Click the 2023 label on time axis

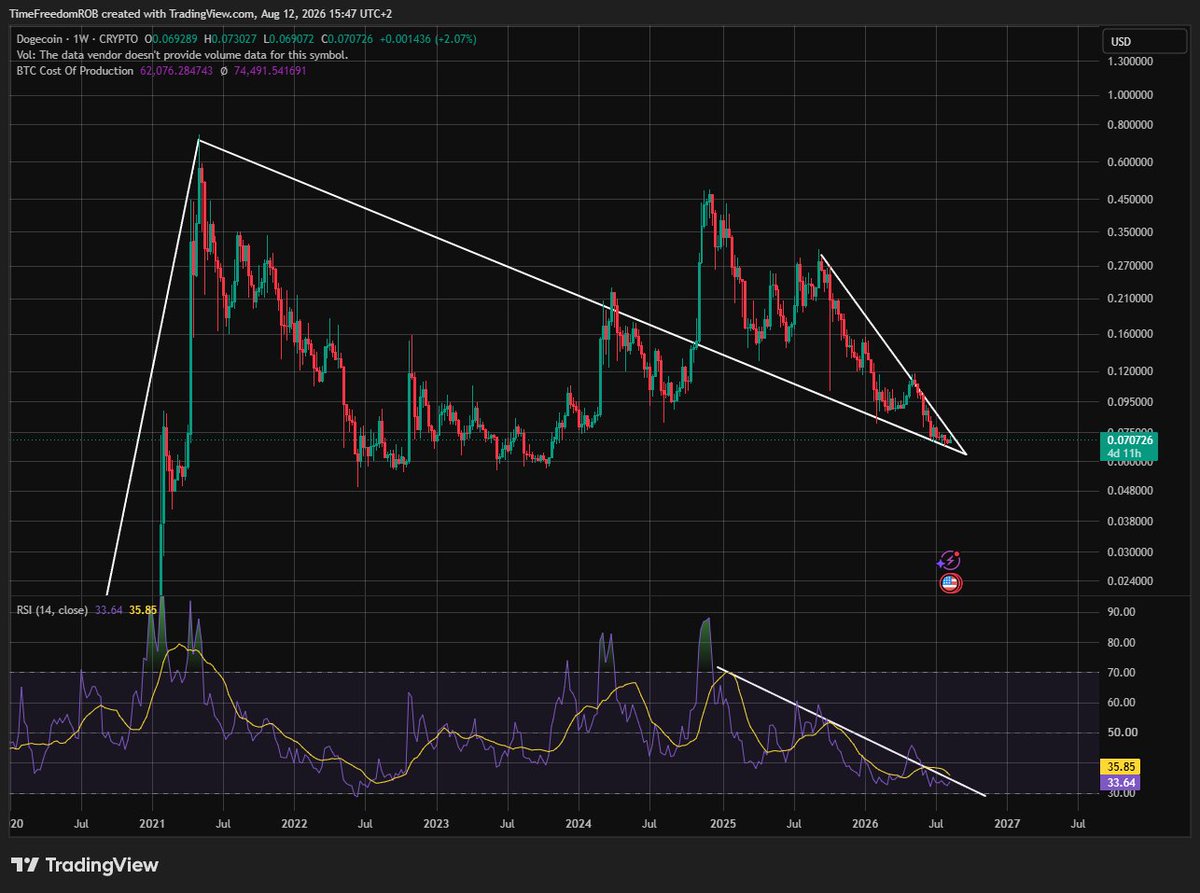coord(436,824)
